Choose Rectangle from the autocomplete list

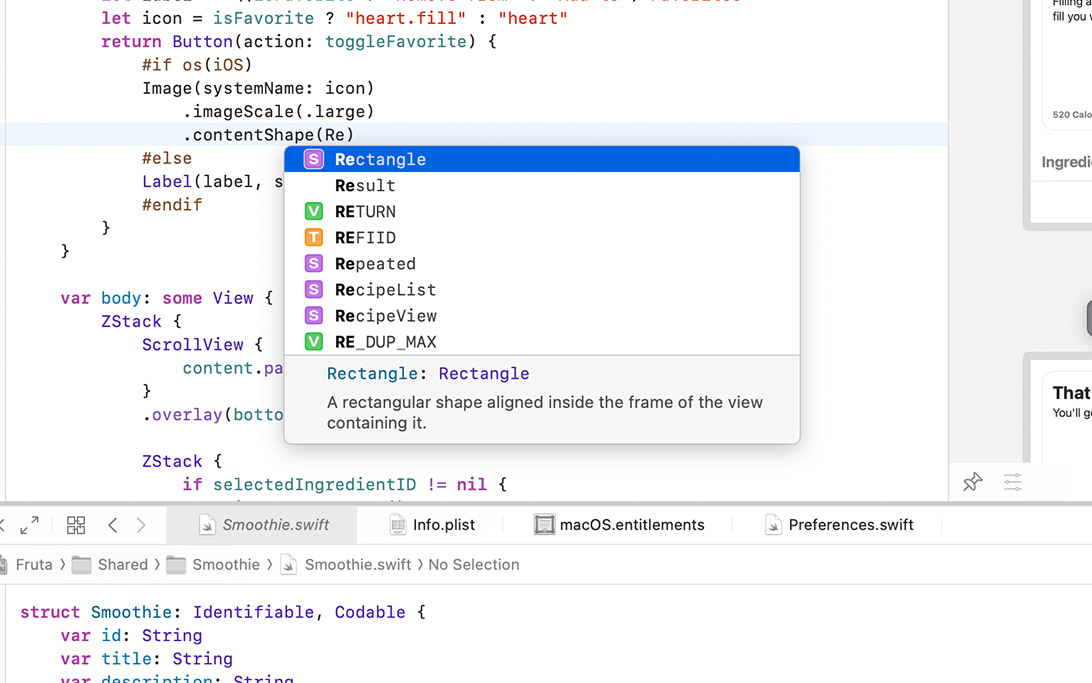click(x=381, y=160)
